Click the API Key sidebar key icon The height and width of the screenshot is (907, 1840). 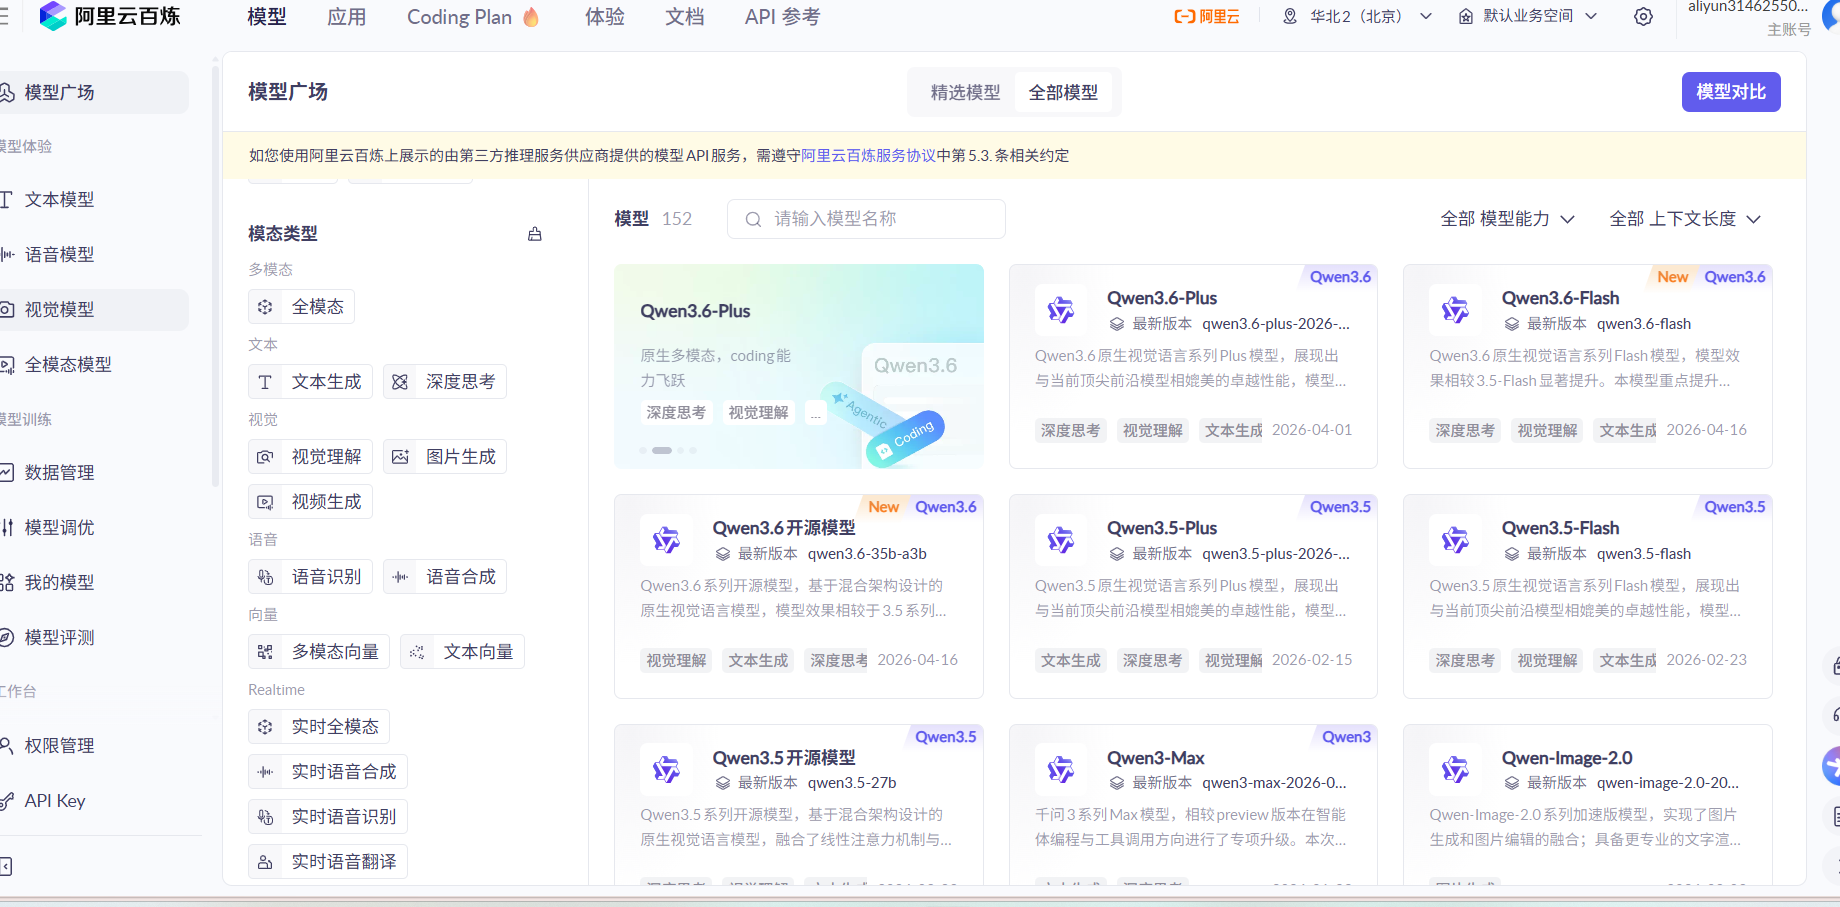pos(6,801)
